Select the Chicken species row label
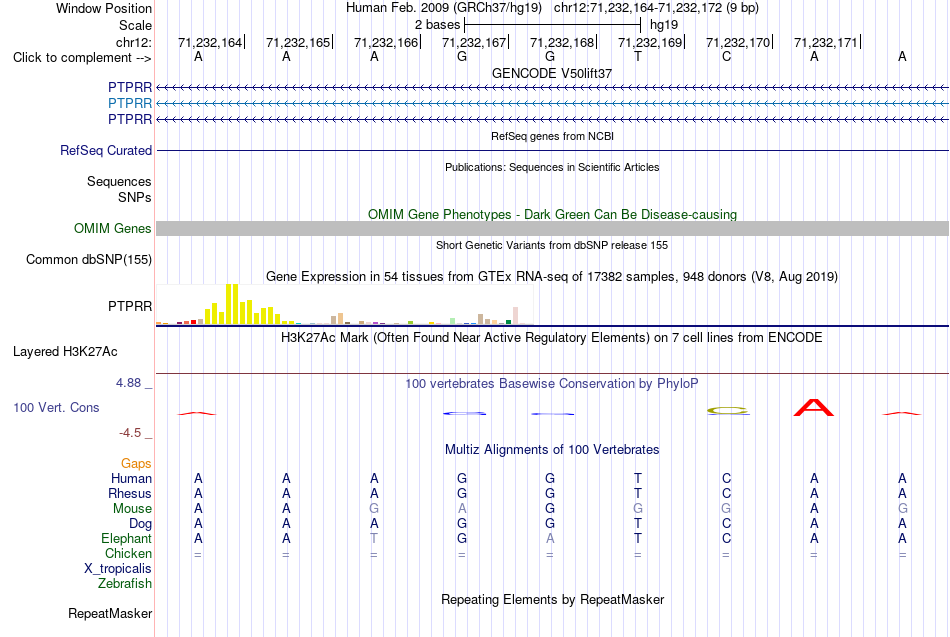 pyautogui.click(x=128, y=553)
